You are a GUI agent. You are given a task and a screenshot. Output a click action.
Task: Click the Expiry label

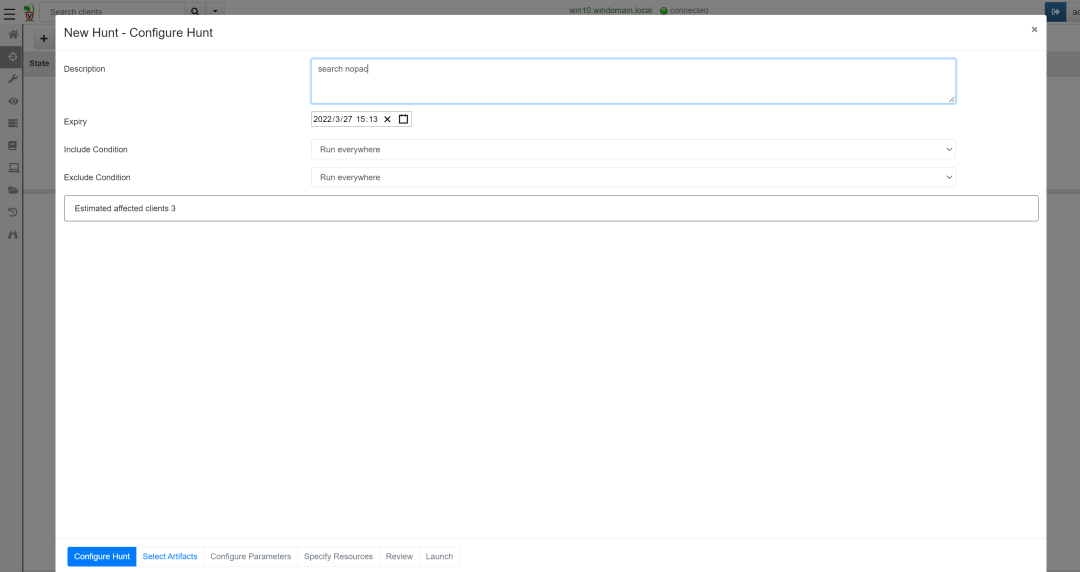[75, 121]
